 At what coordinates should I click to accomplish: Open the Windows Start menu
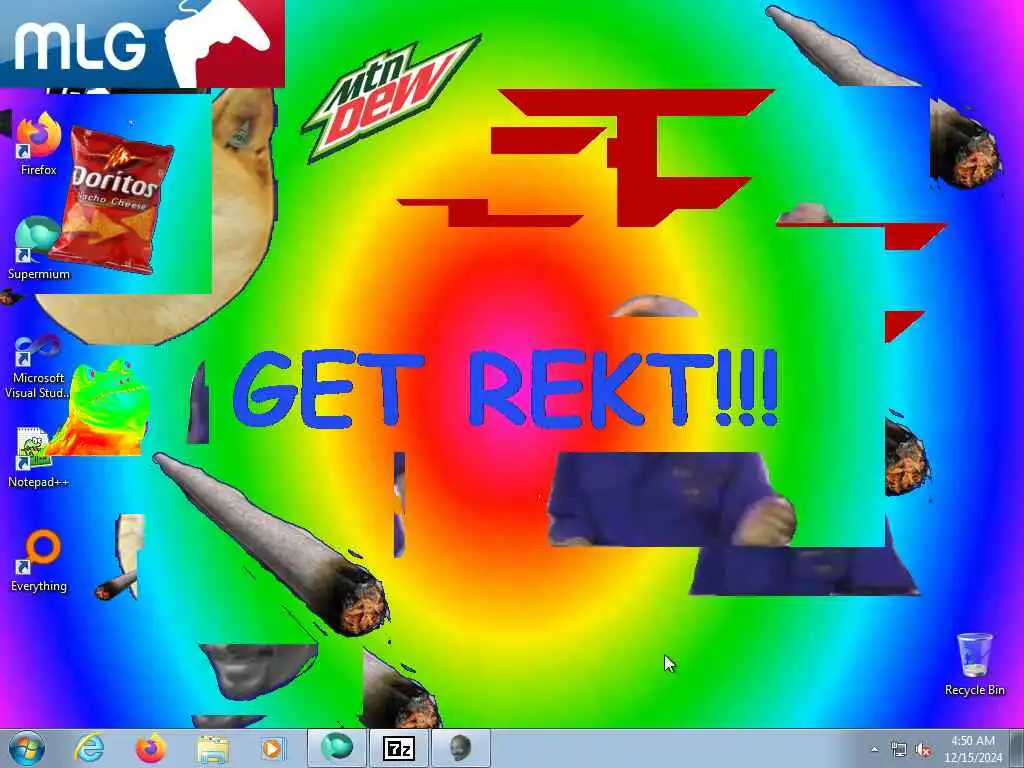tap(27, 748)
